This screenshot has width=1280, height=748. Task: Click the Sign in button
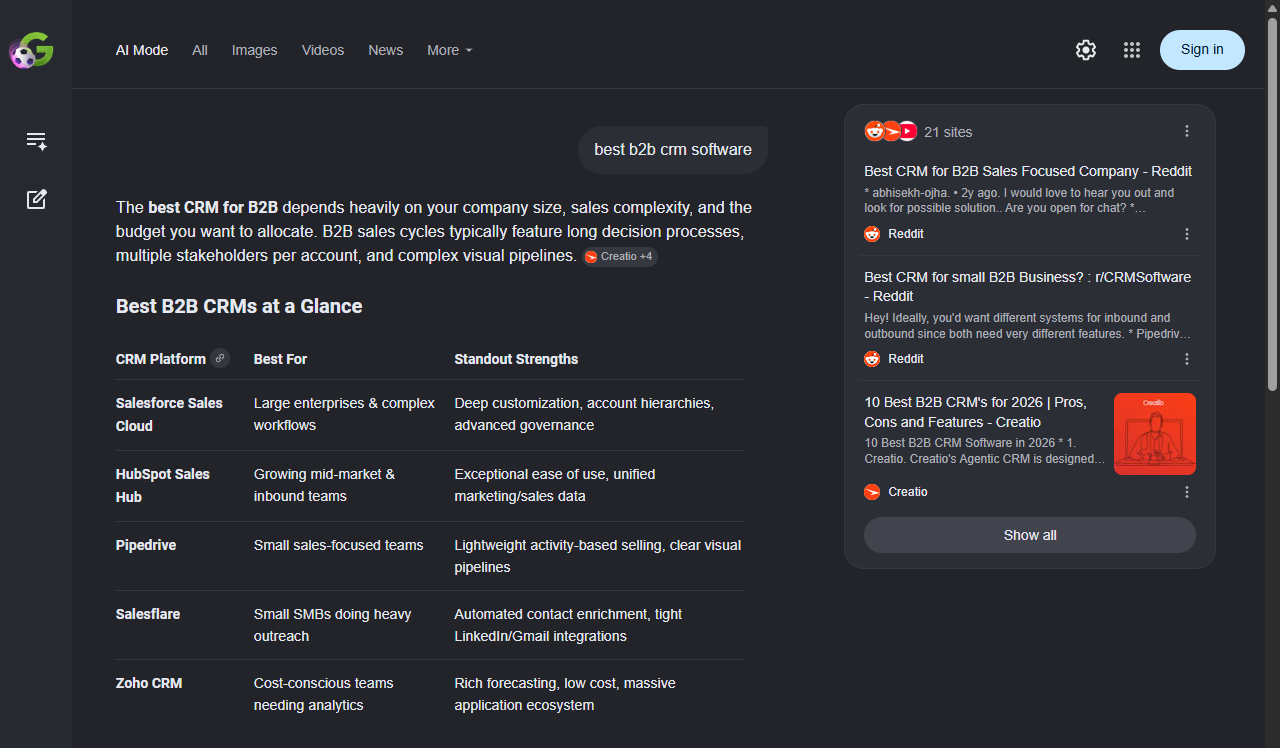tap(1202, 50)
